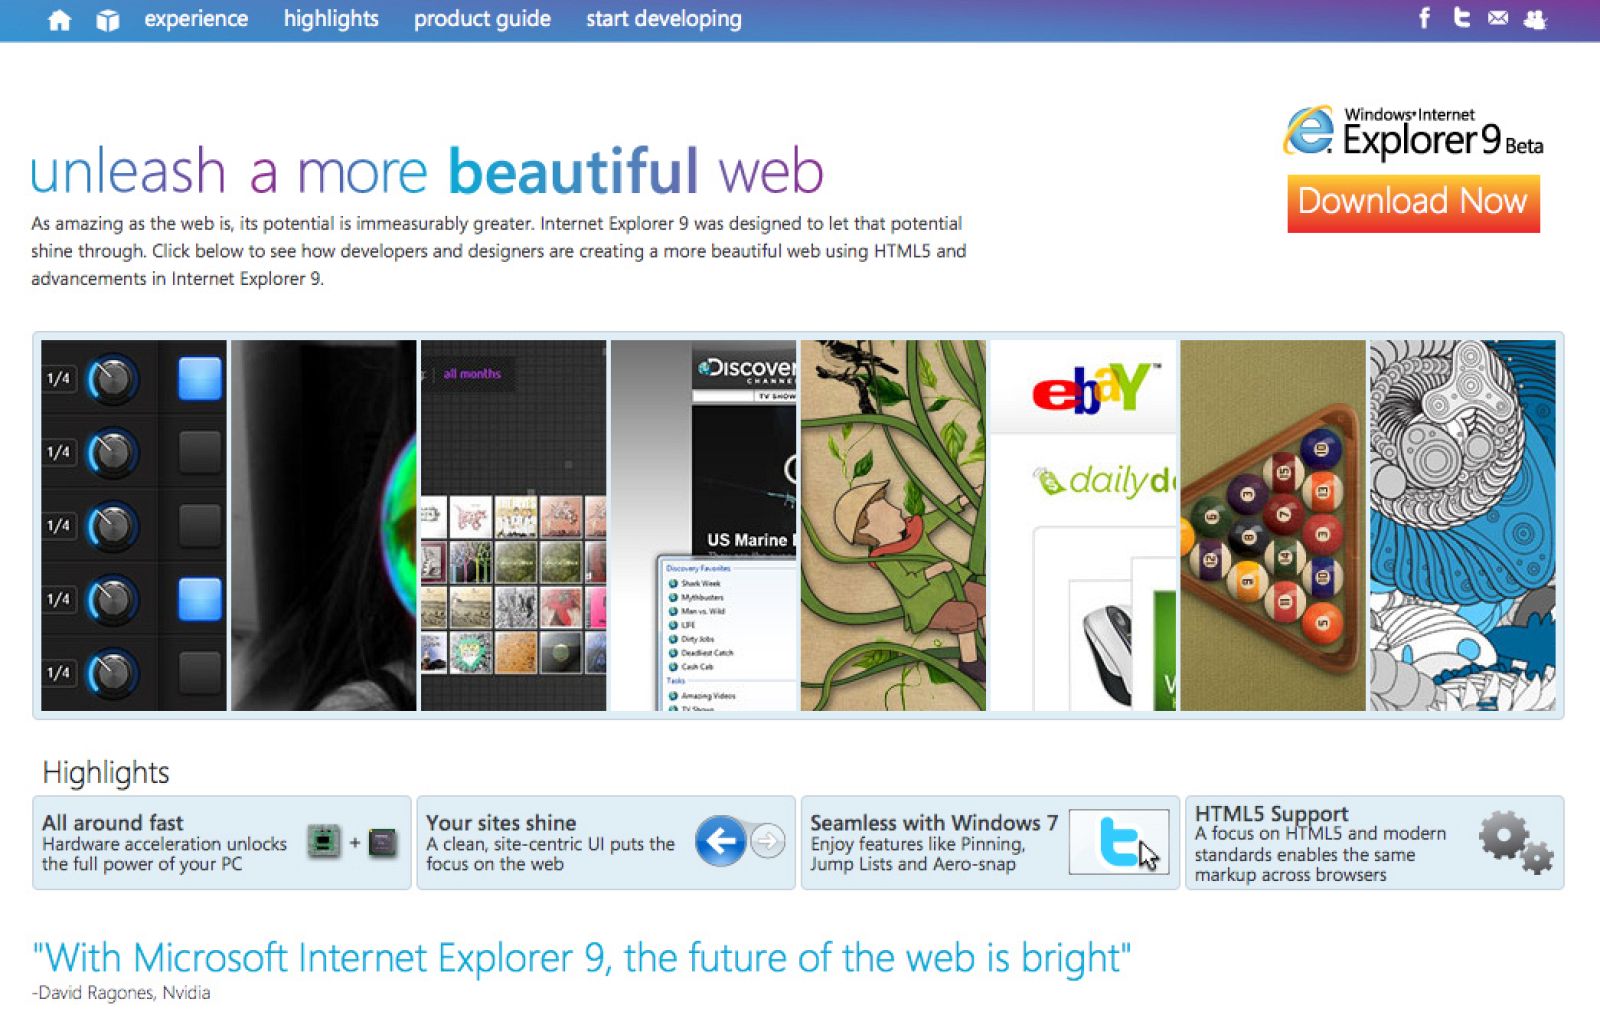Toggle the top blue square in drum machine thumbnail
Viewport: 1600px width, 1022px height.
point(200,379)
